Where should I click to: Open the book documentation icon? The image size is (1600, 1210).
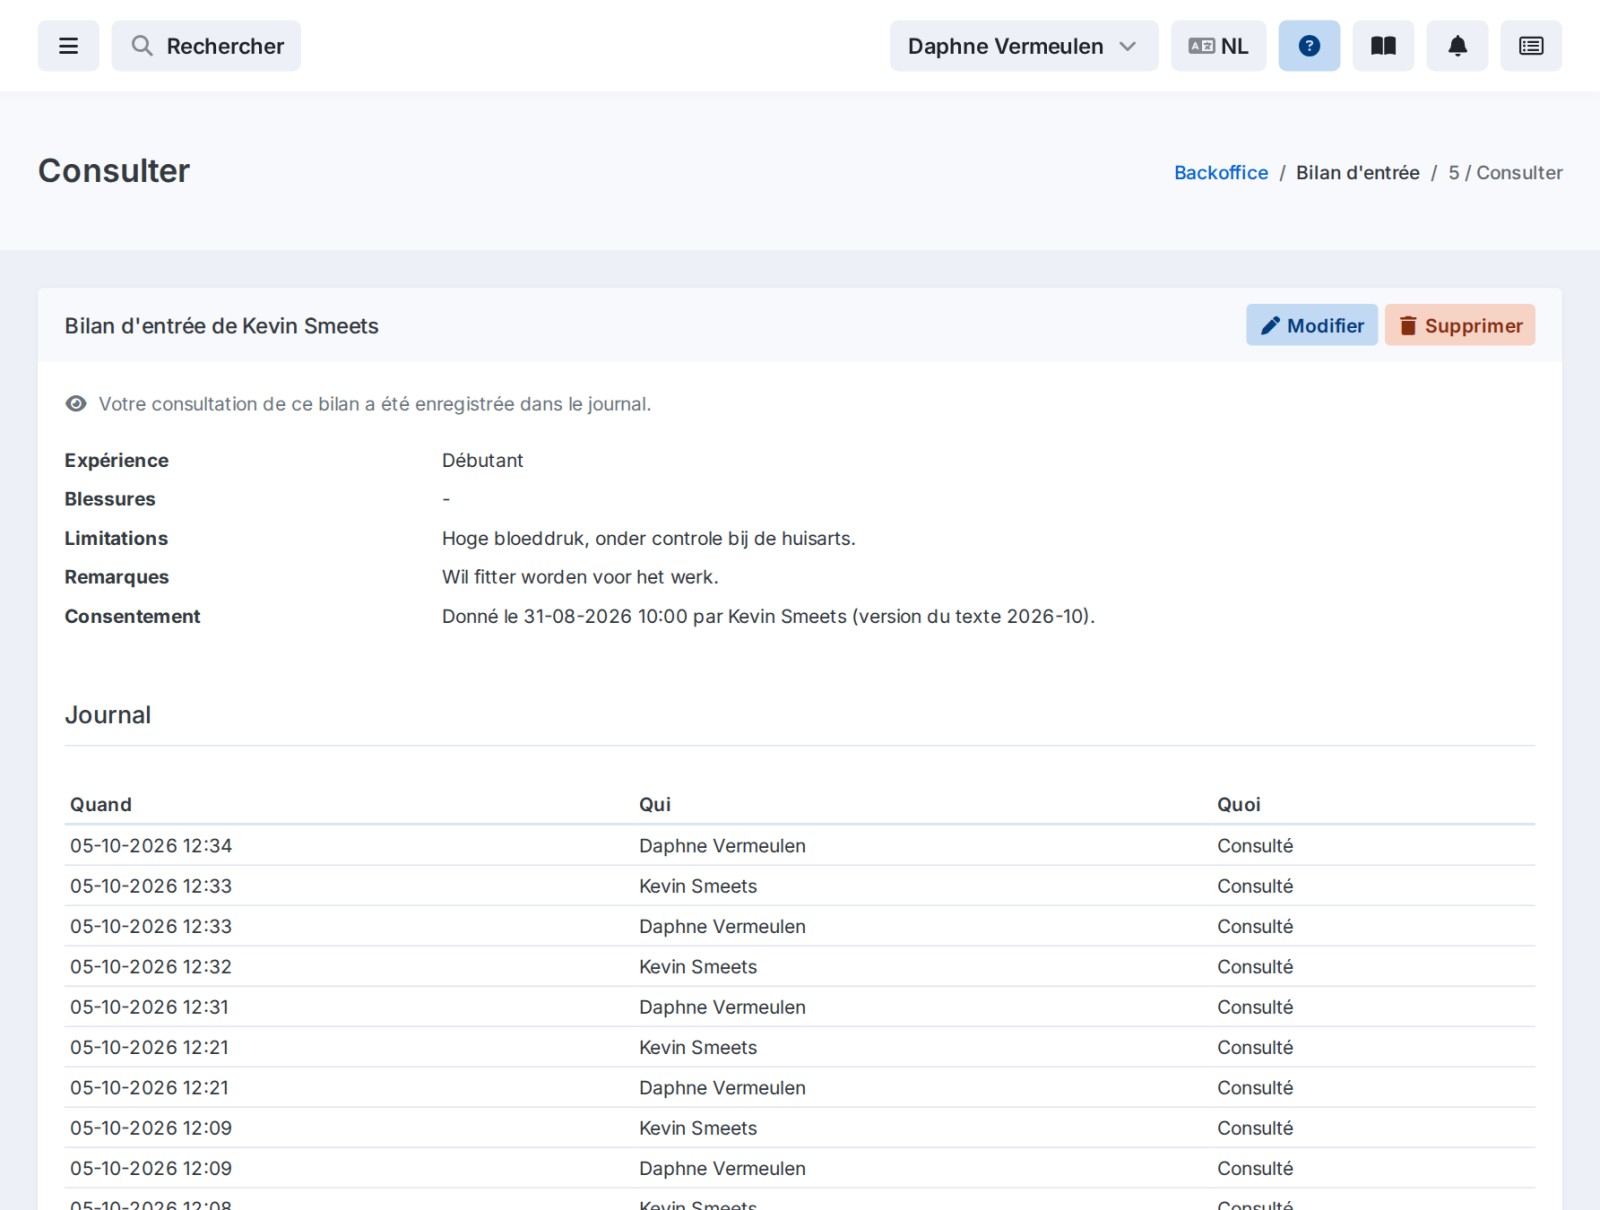[x=1383, y=46]
